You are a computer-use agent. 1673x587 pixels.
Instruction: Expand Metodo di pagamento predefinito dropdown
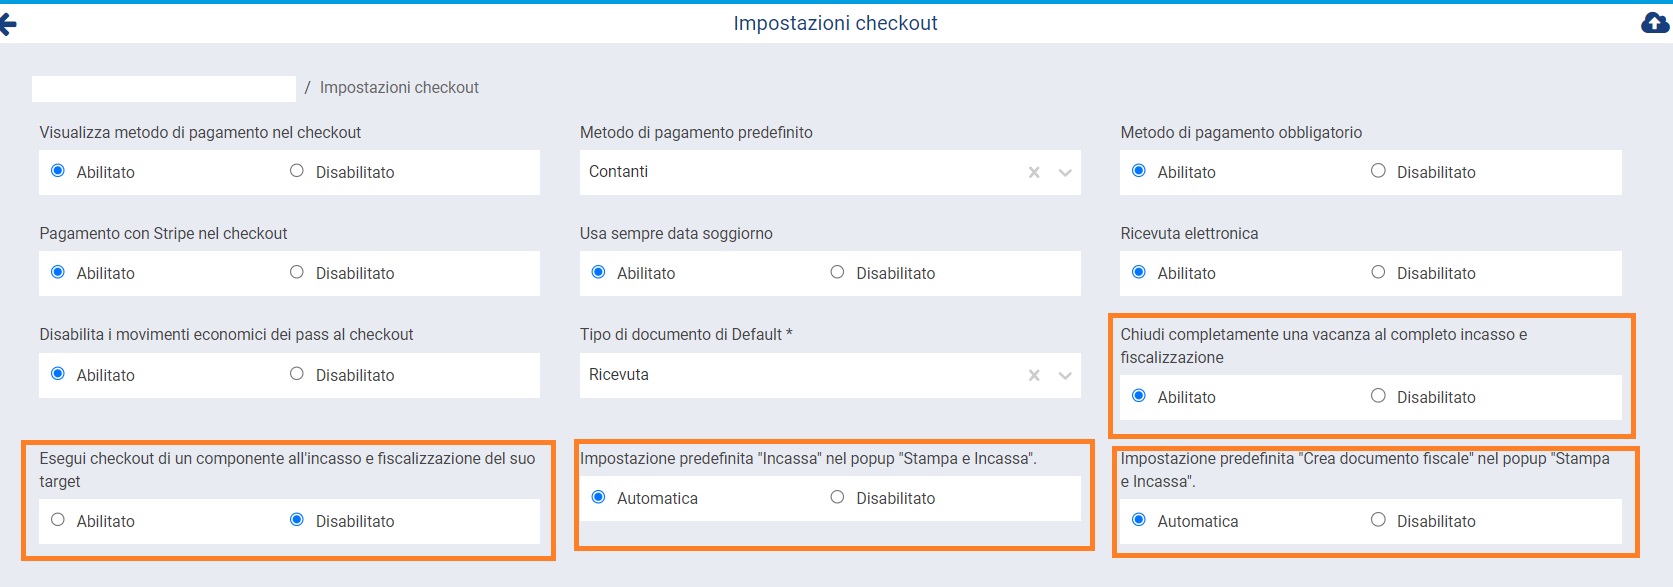[x=1065, y=173]
